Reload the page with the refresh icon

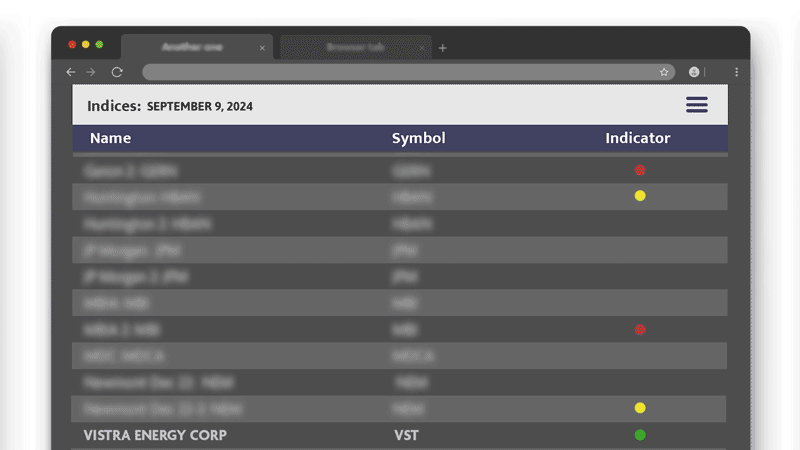point(117,72)
